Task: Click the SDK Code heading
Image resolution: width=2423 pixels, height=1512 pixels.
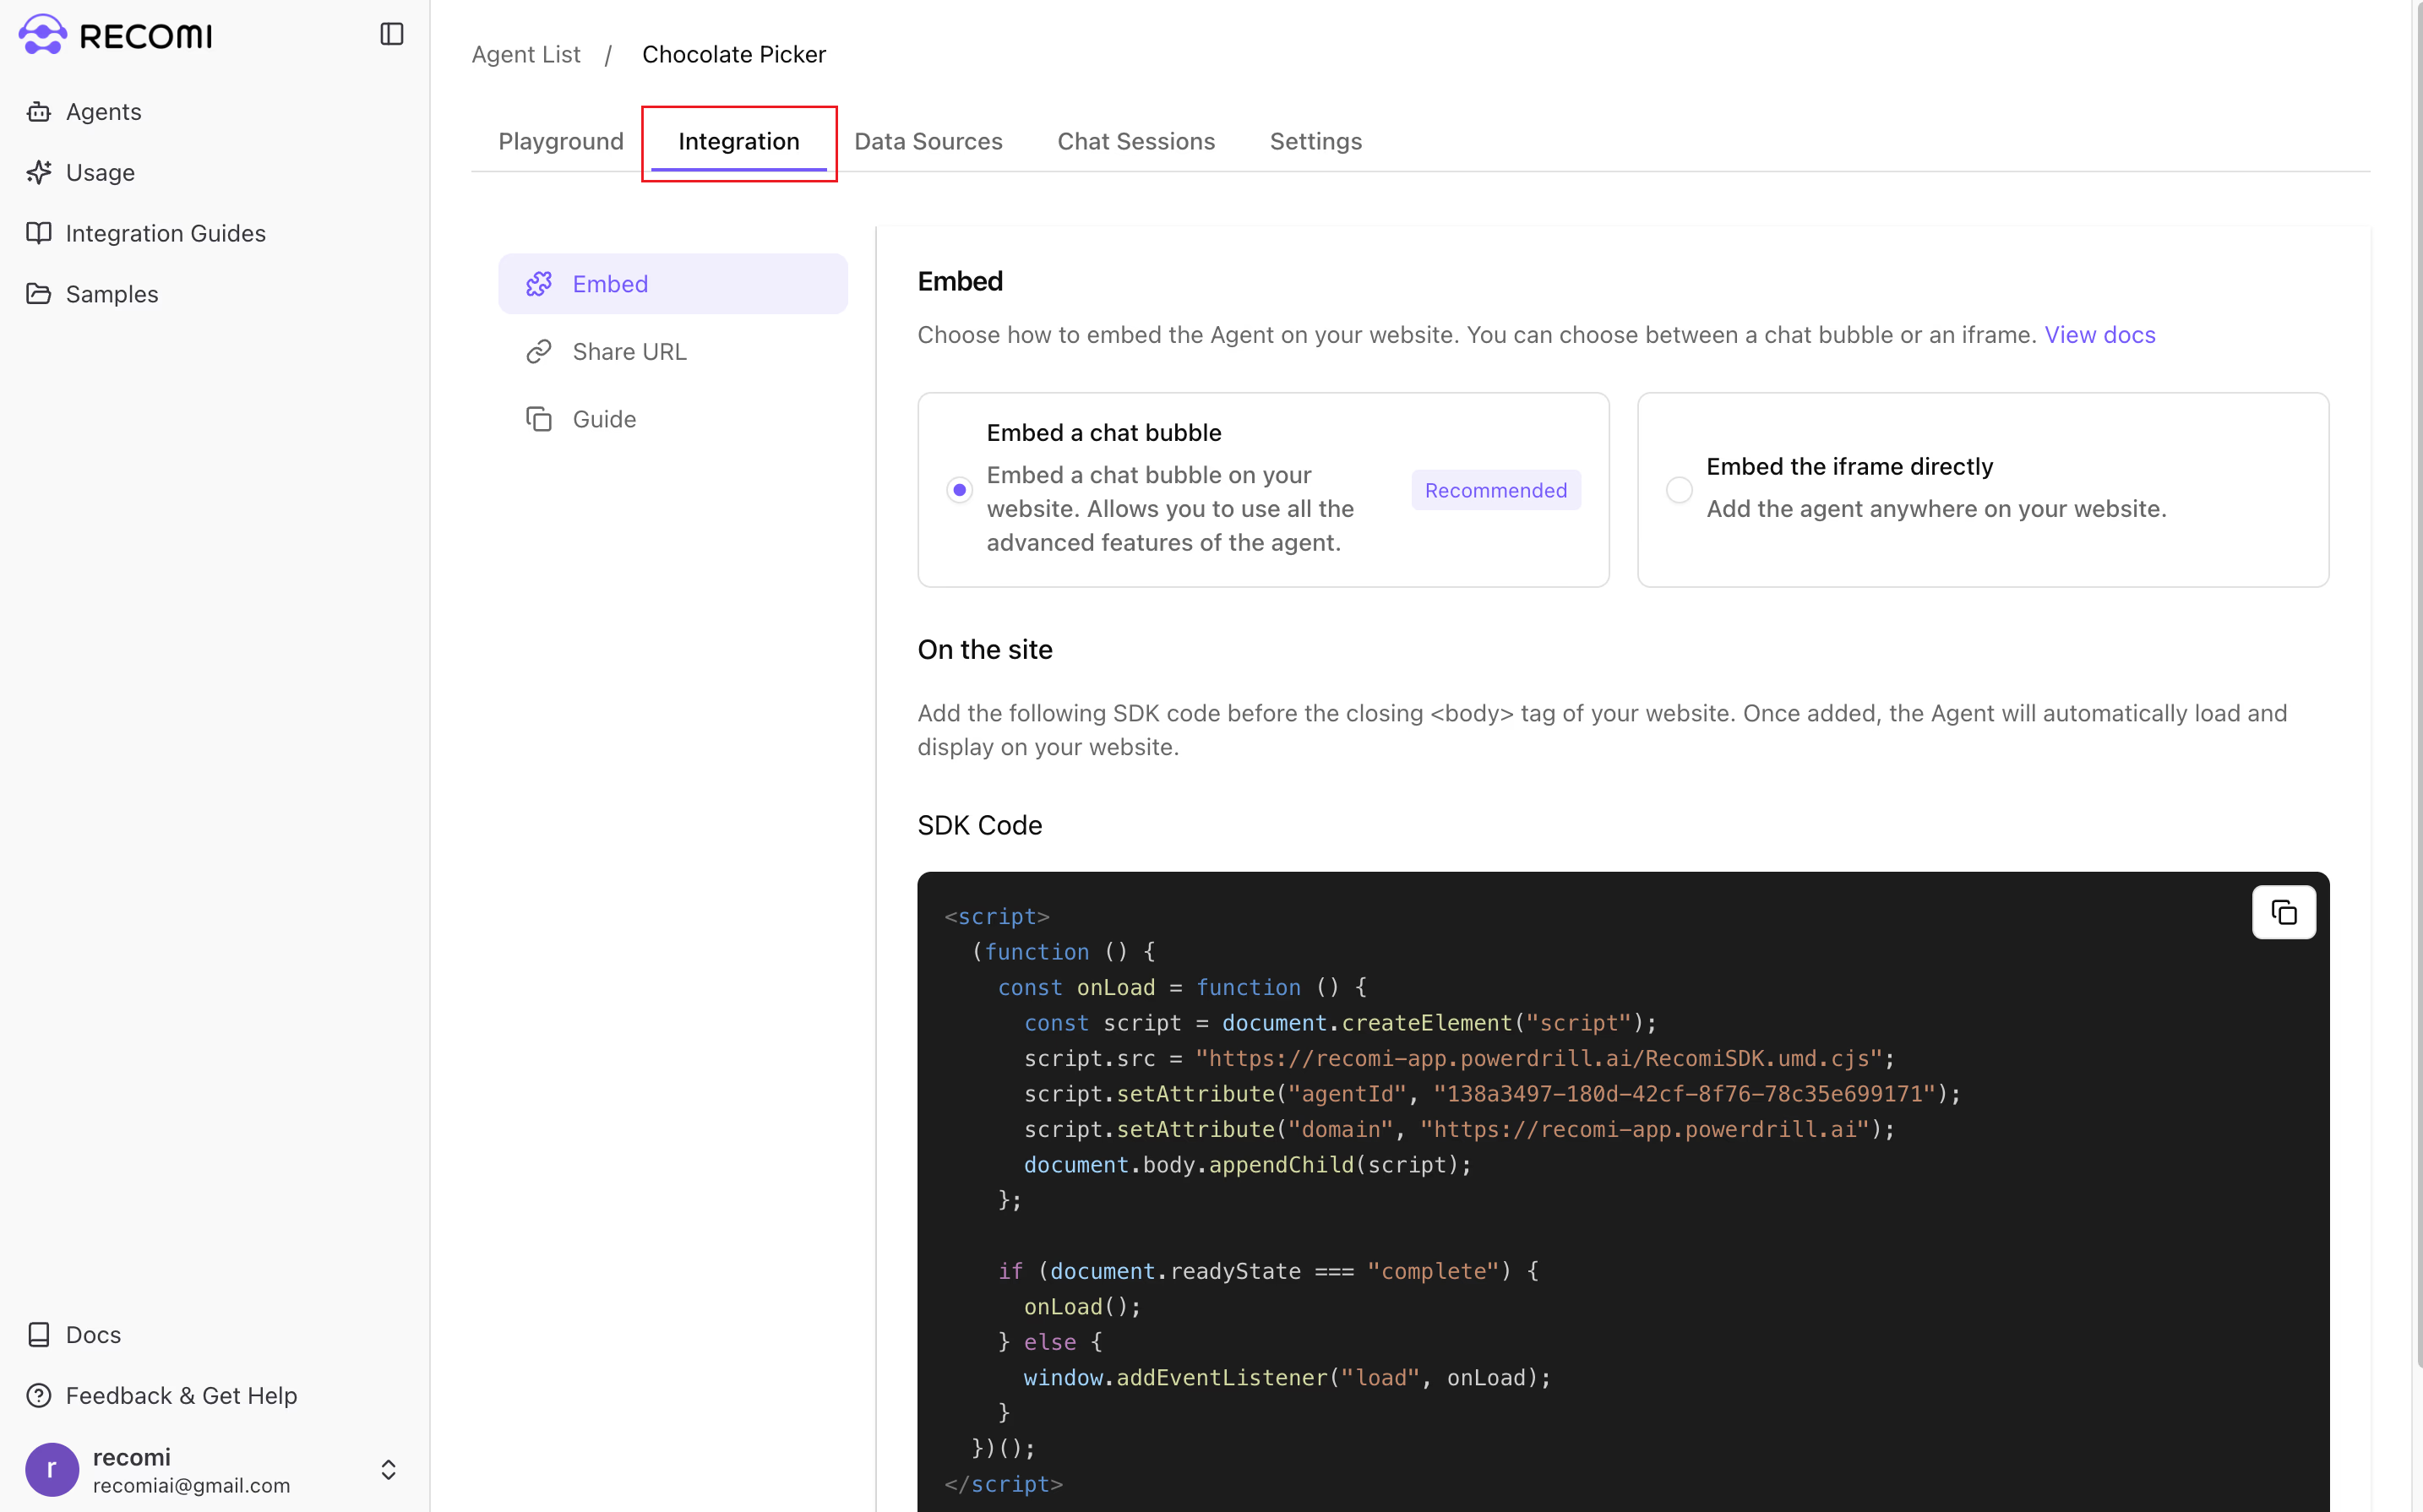Action: click(x=980, y=825)
